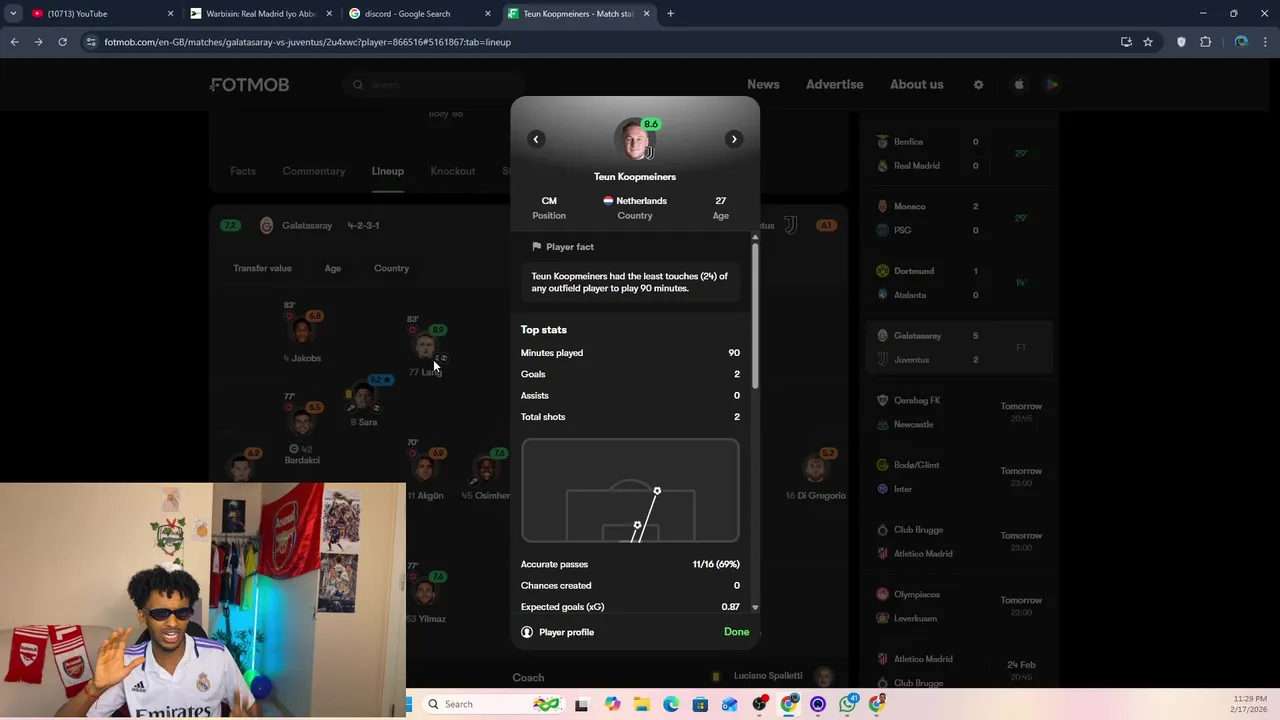Open browser extensions puzzle icon
The image size is (1280, 720).
click(x=1205, y=42)
